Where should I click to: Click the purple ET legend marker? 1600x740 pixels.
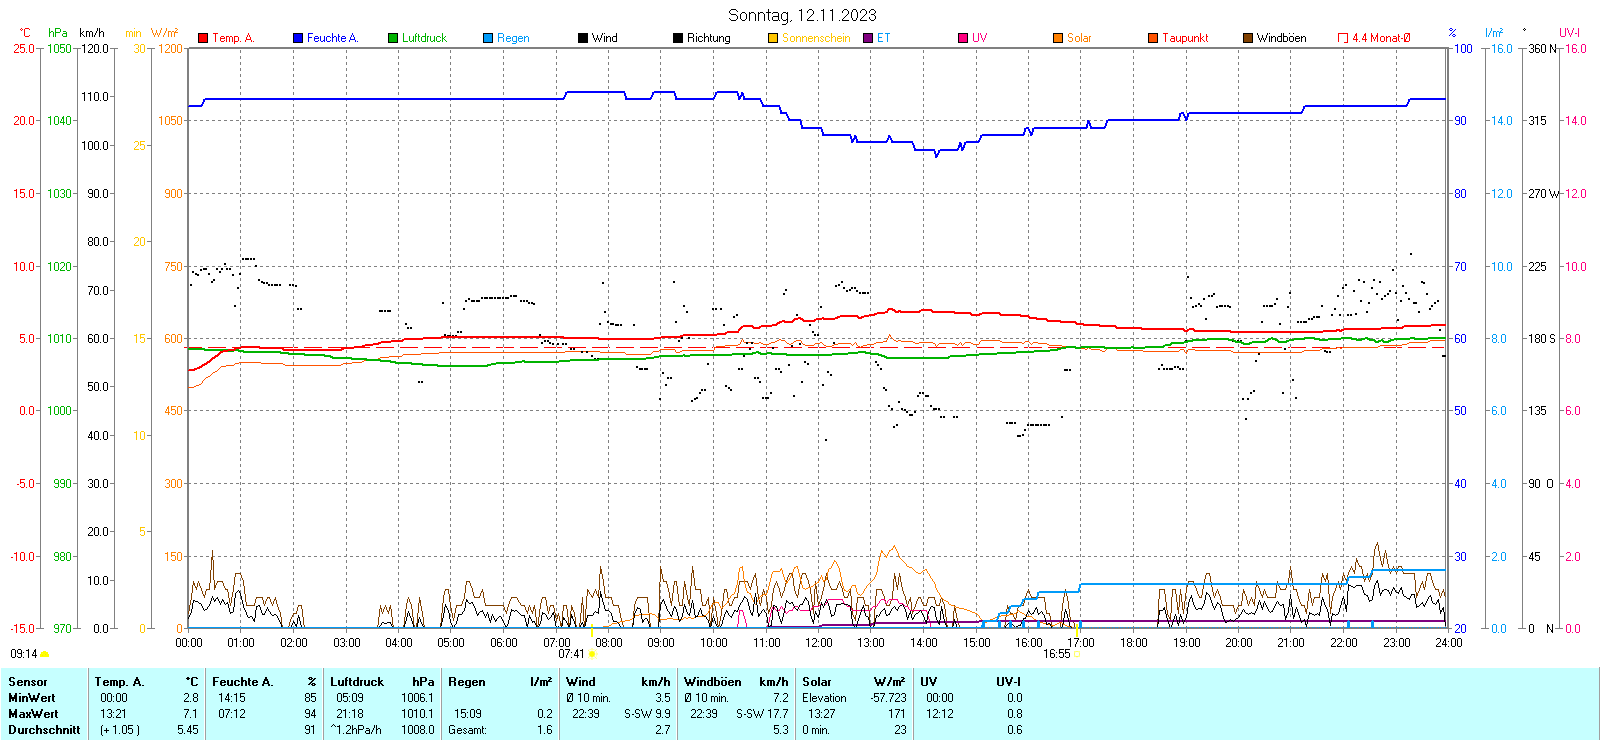pos(868,38)
